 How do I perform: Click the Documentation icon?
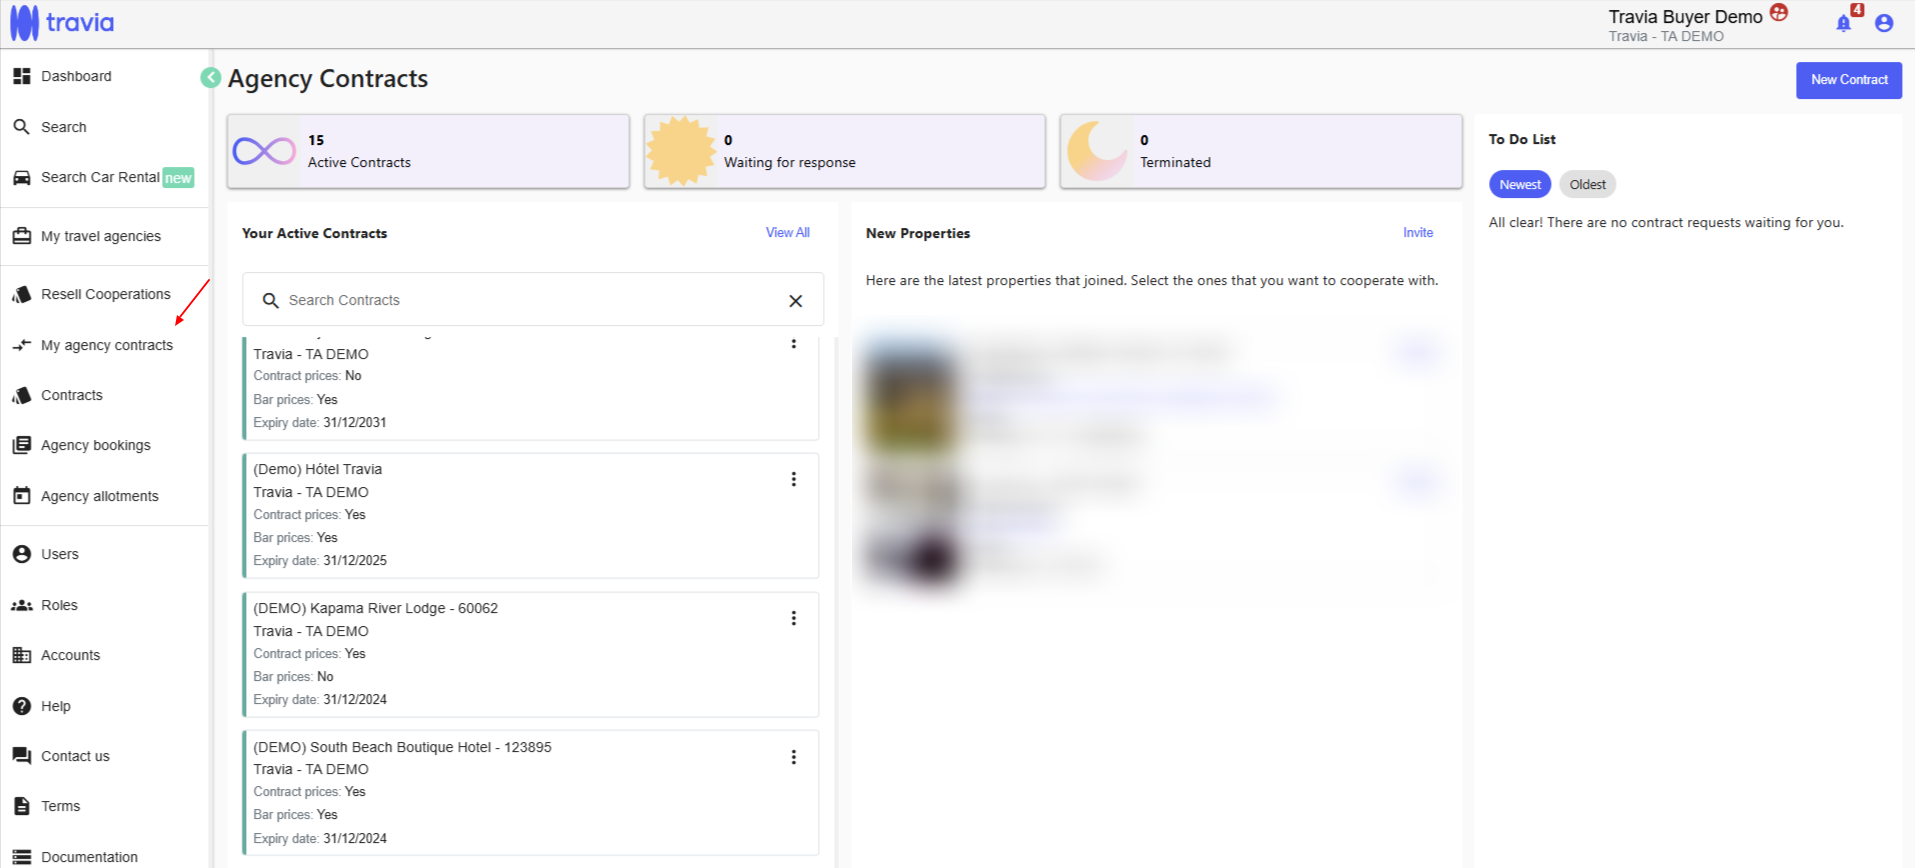coord(21,857)
